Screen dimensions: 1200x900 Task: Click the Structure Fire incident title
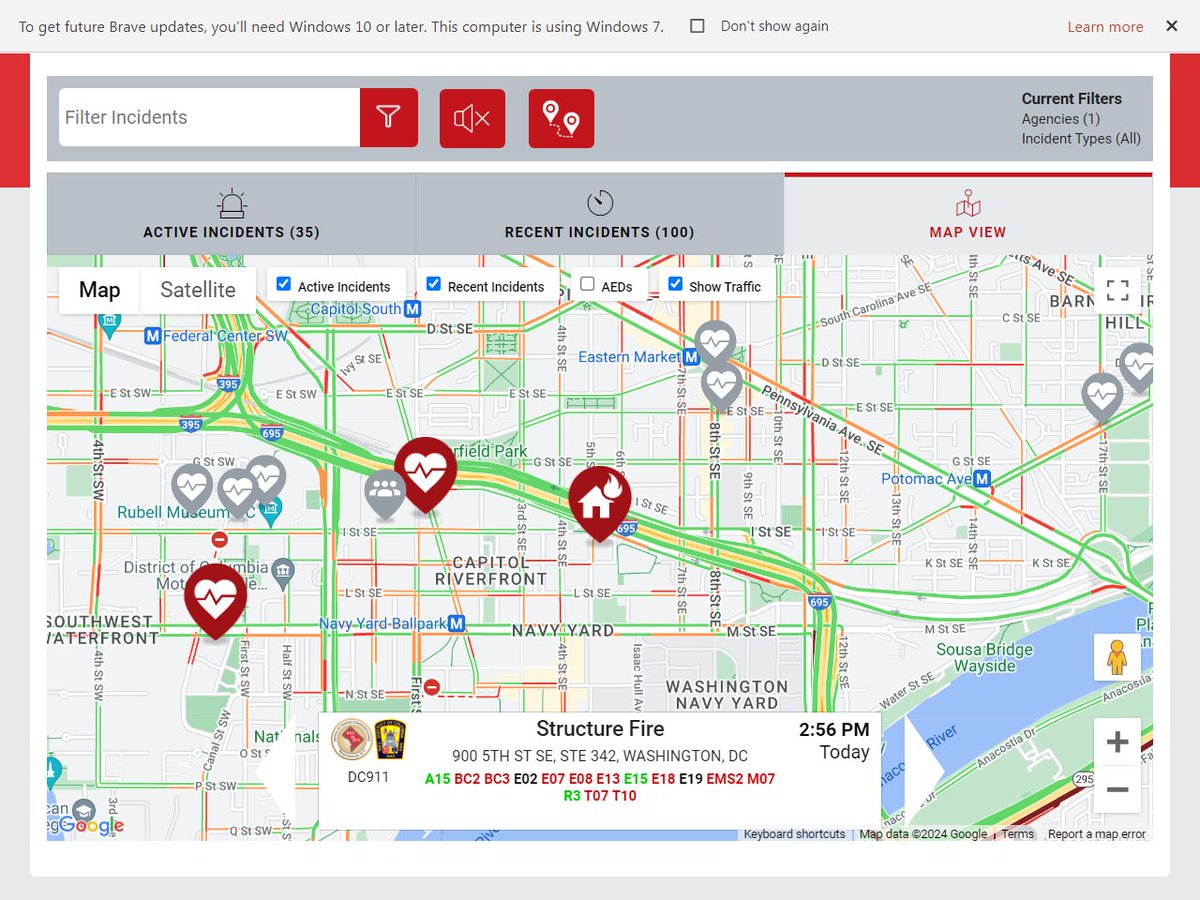tap(600, 729)
